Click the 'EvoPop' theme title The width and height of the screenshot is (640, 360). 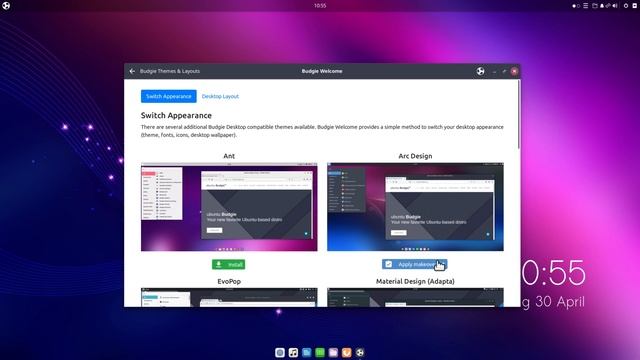(x=229, y=281)
